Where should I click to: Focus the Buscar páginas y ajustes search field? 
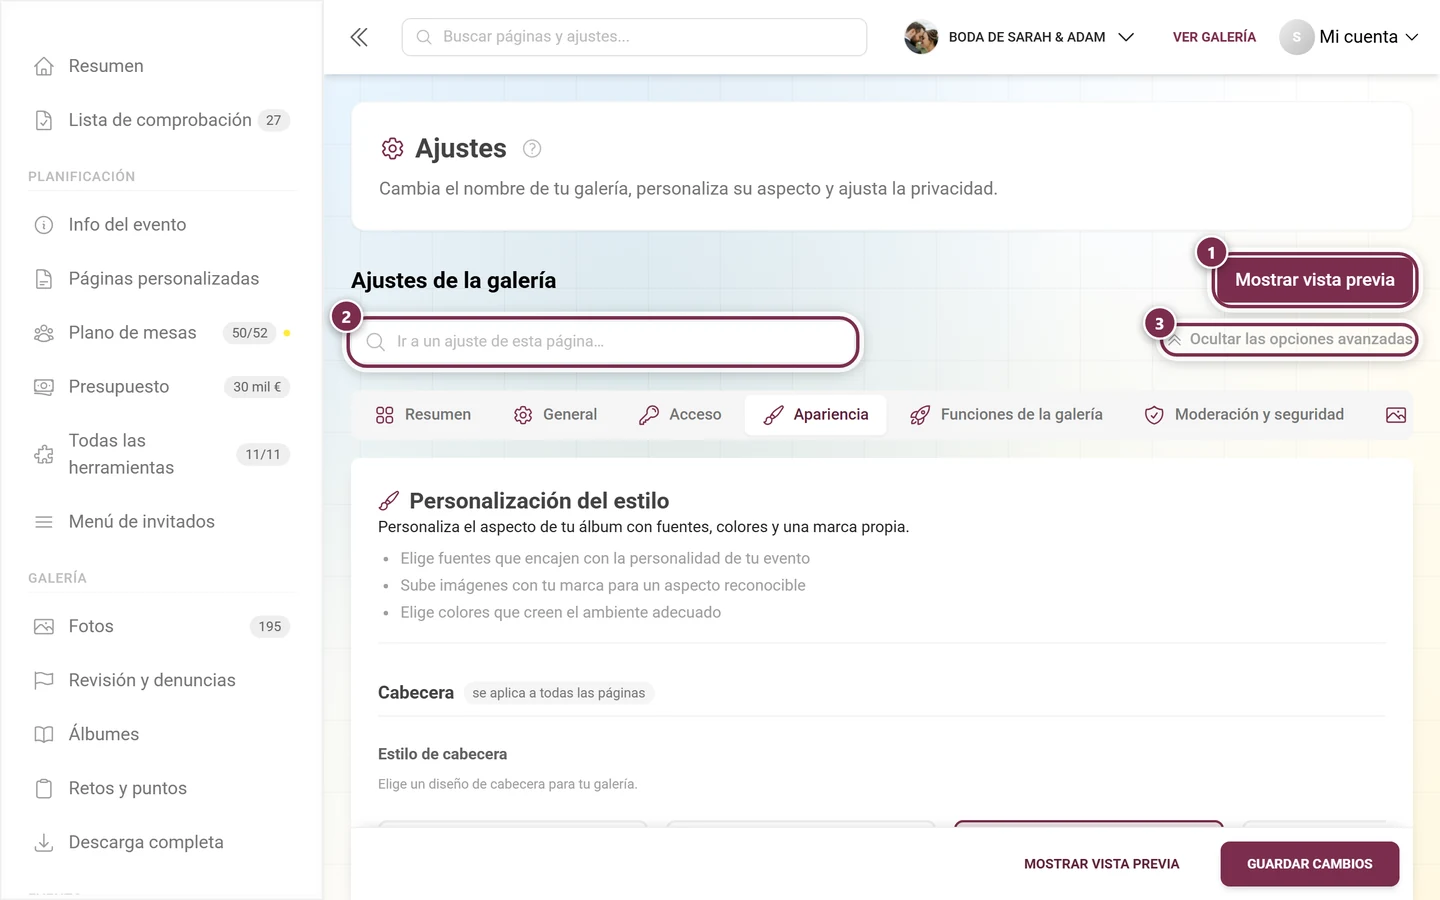[634, 37]
